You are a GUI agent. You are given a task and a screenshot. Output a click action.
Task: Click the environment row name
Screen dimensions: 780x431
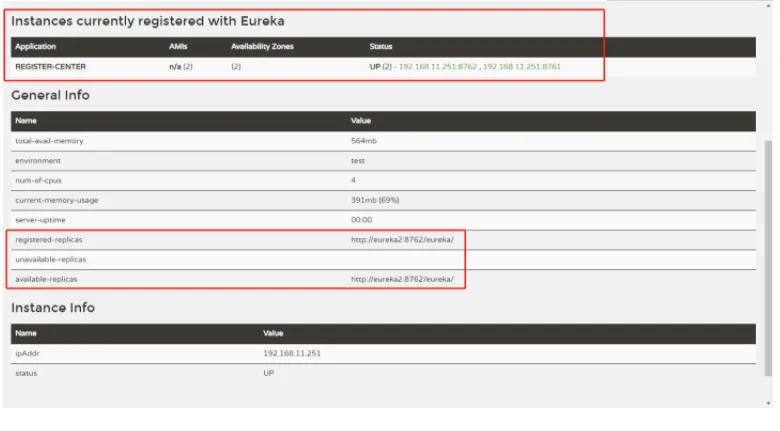pos(38,161)
